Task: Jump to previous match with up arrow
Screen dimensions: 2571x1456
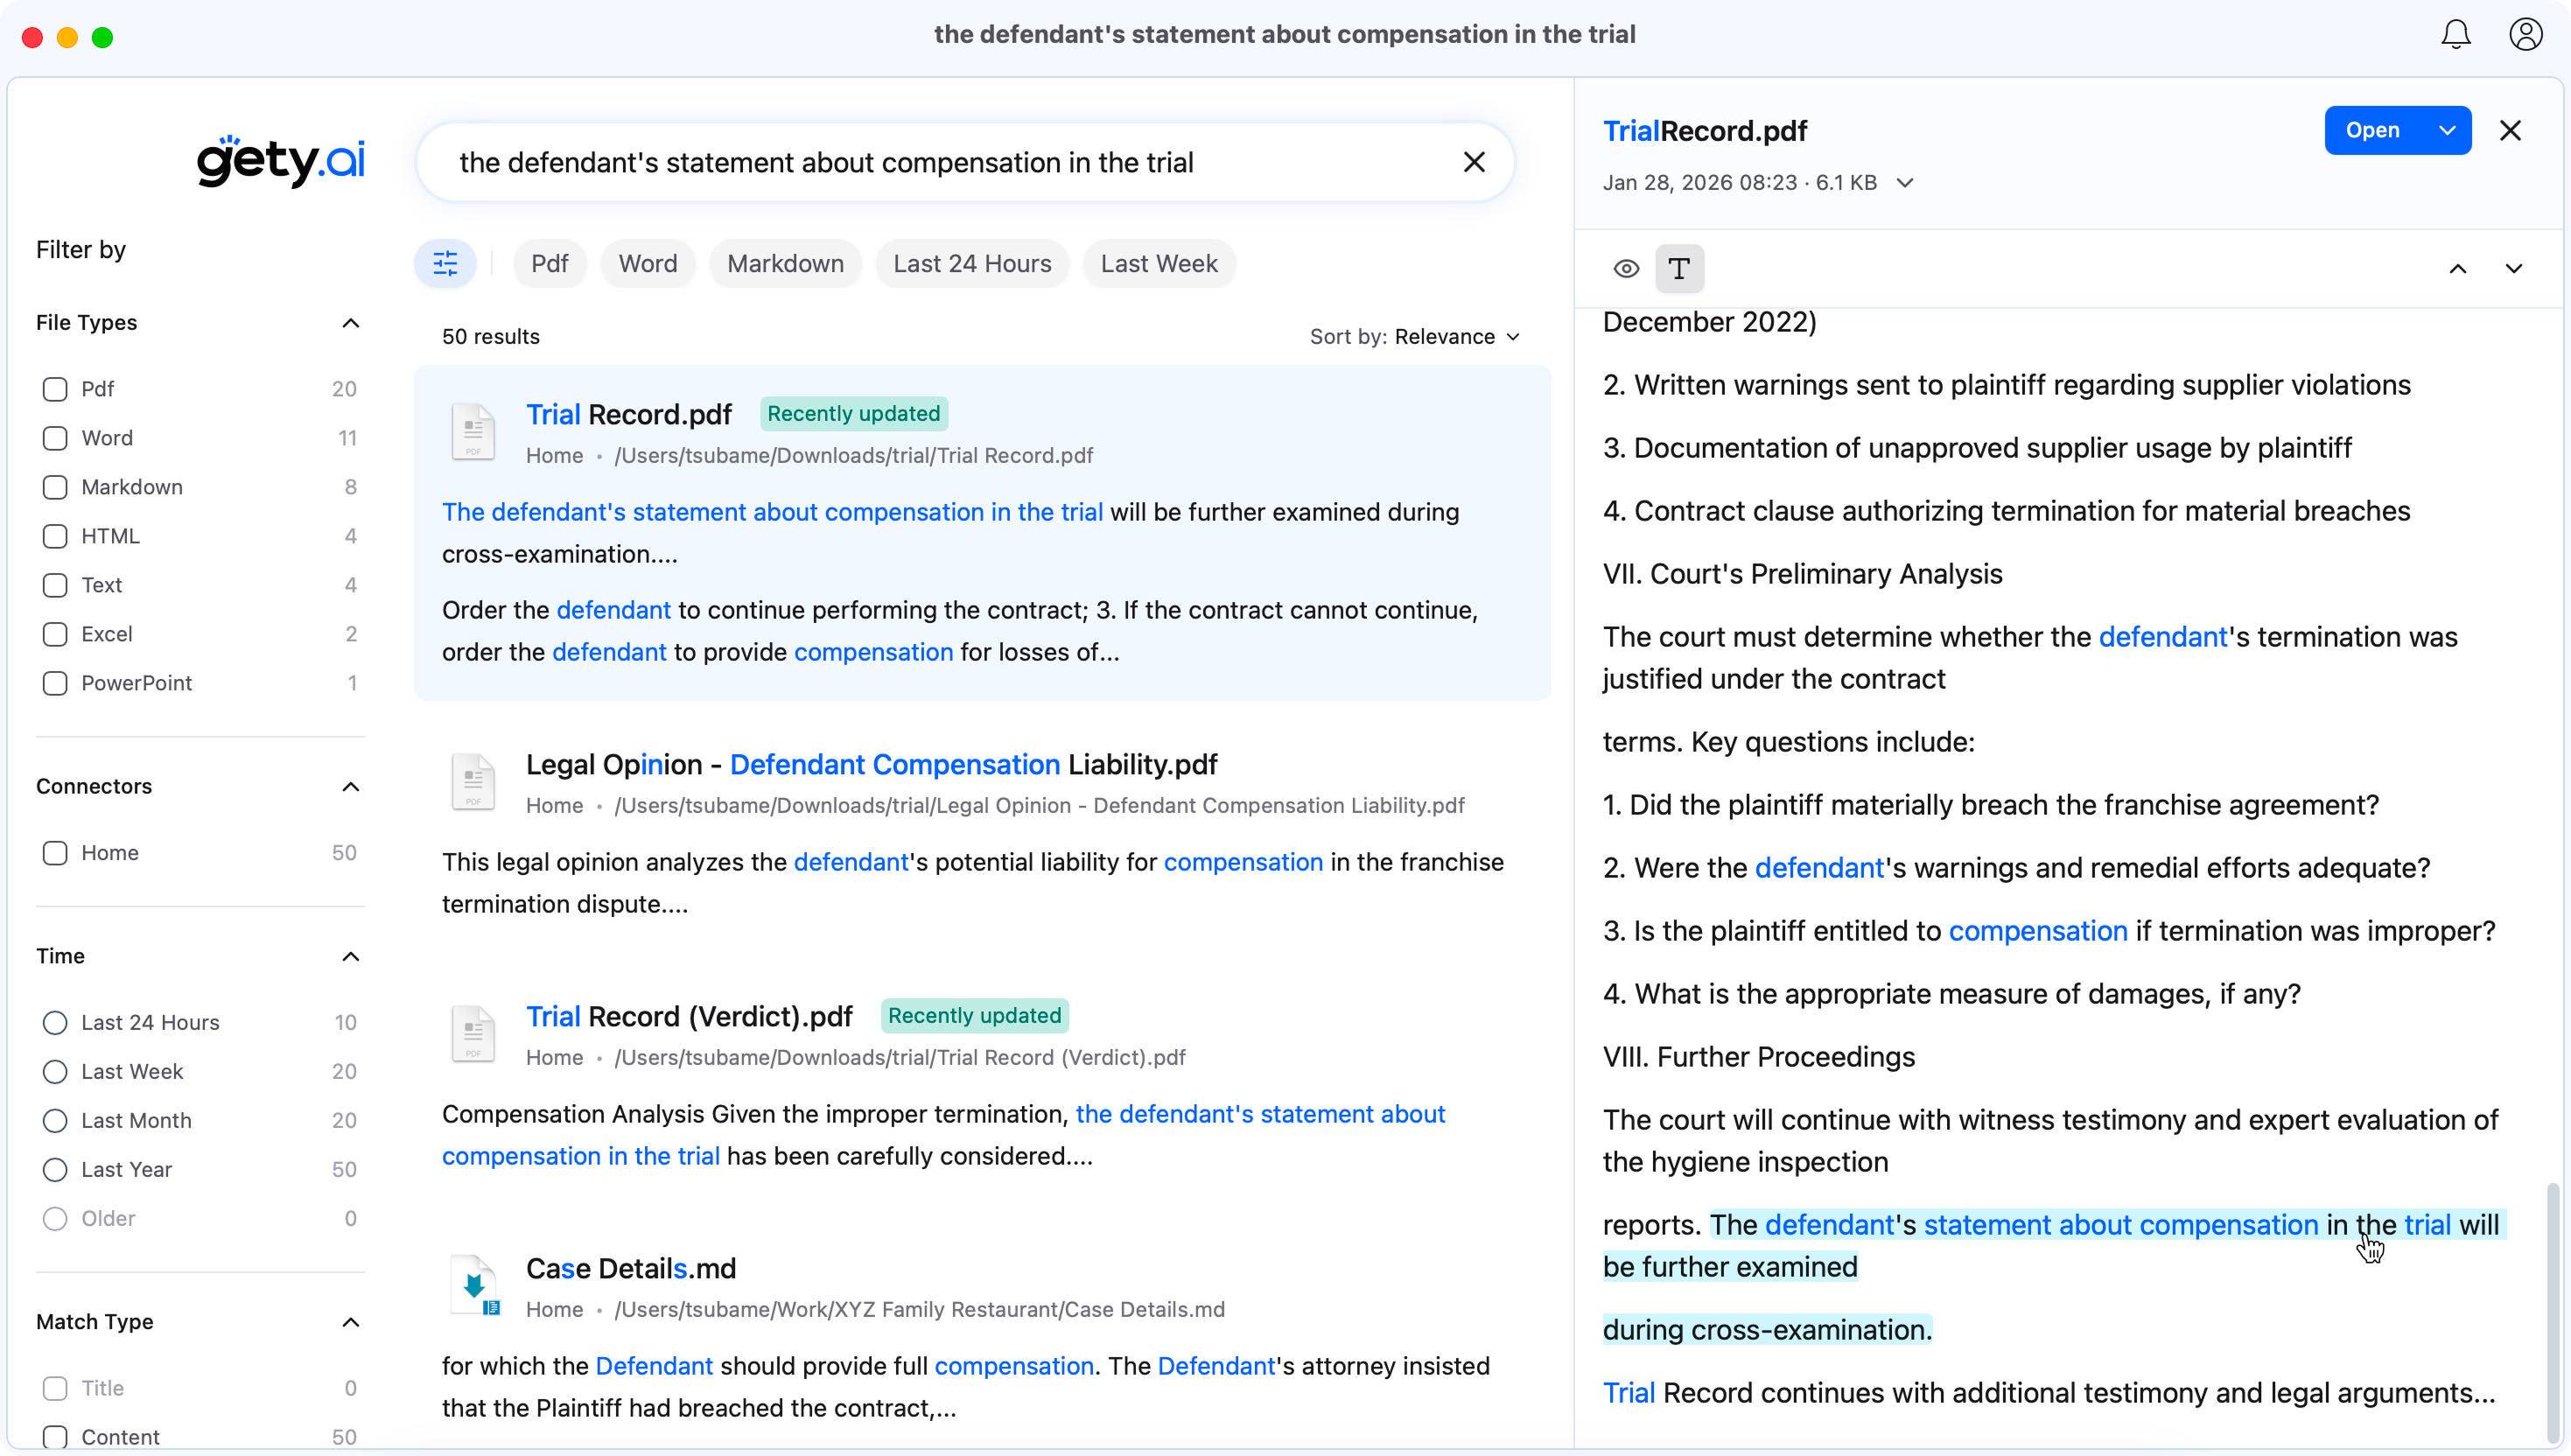Action: click(x=2457, y=269)
